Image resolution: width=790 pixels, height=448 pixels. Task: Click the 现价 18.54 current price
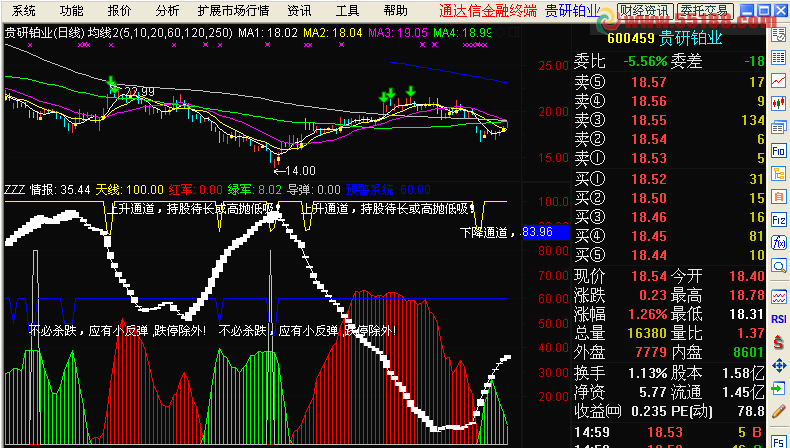[x=649, y=277]
